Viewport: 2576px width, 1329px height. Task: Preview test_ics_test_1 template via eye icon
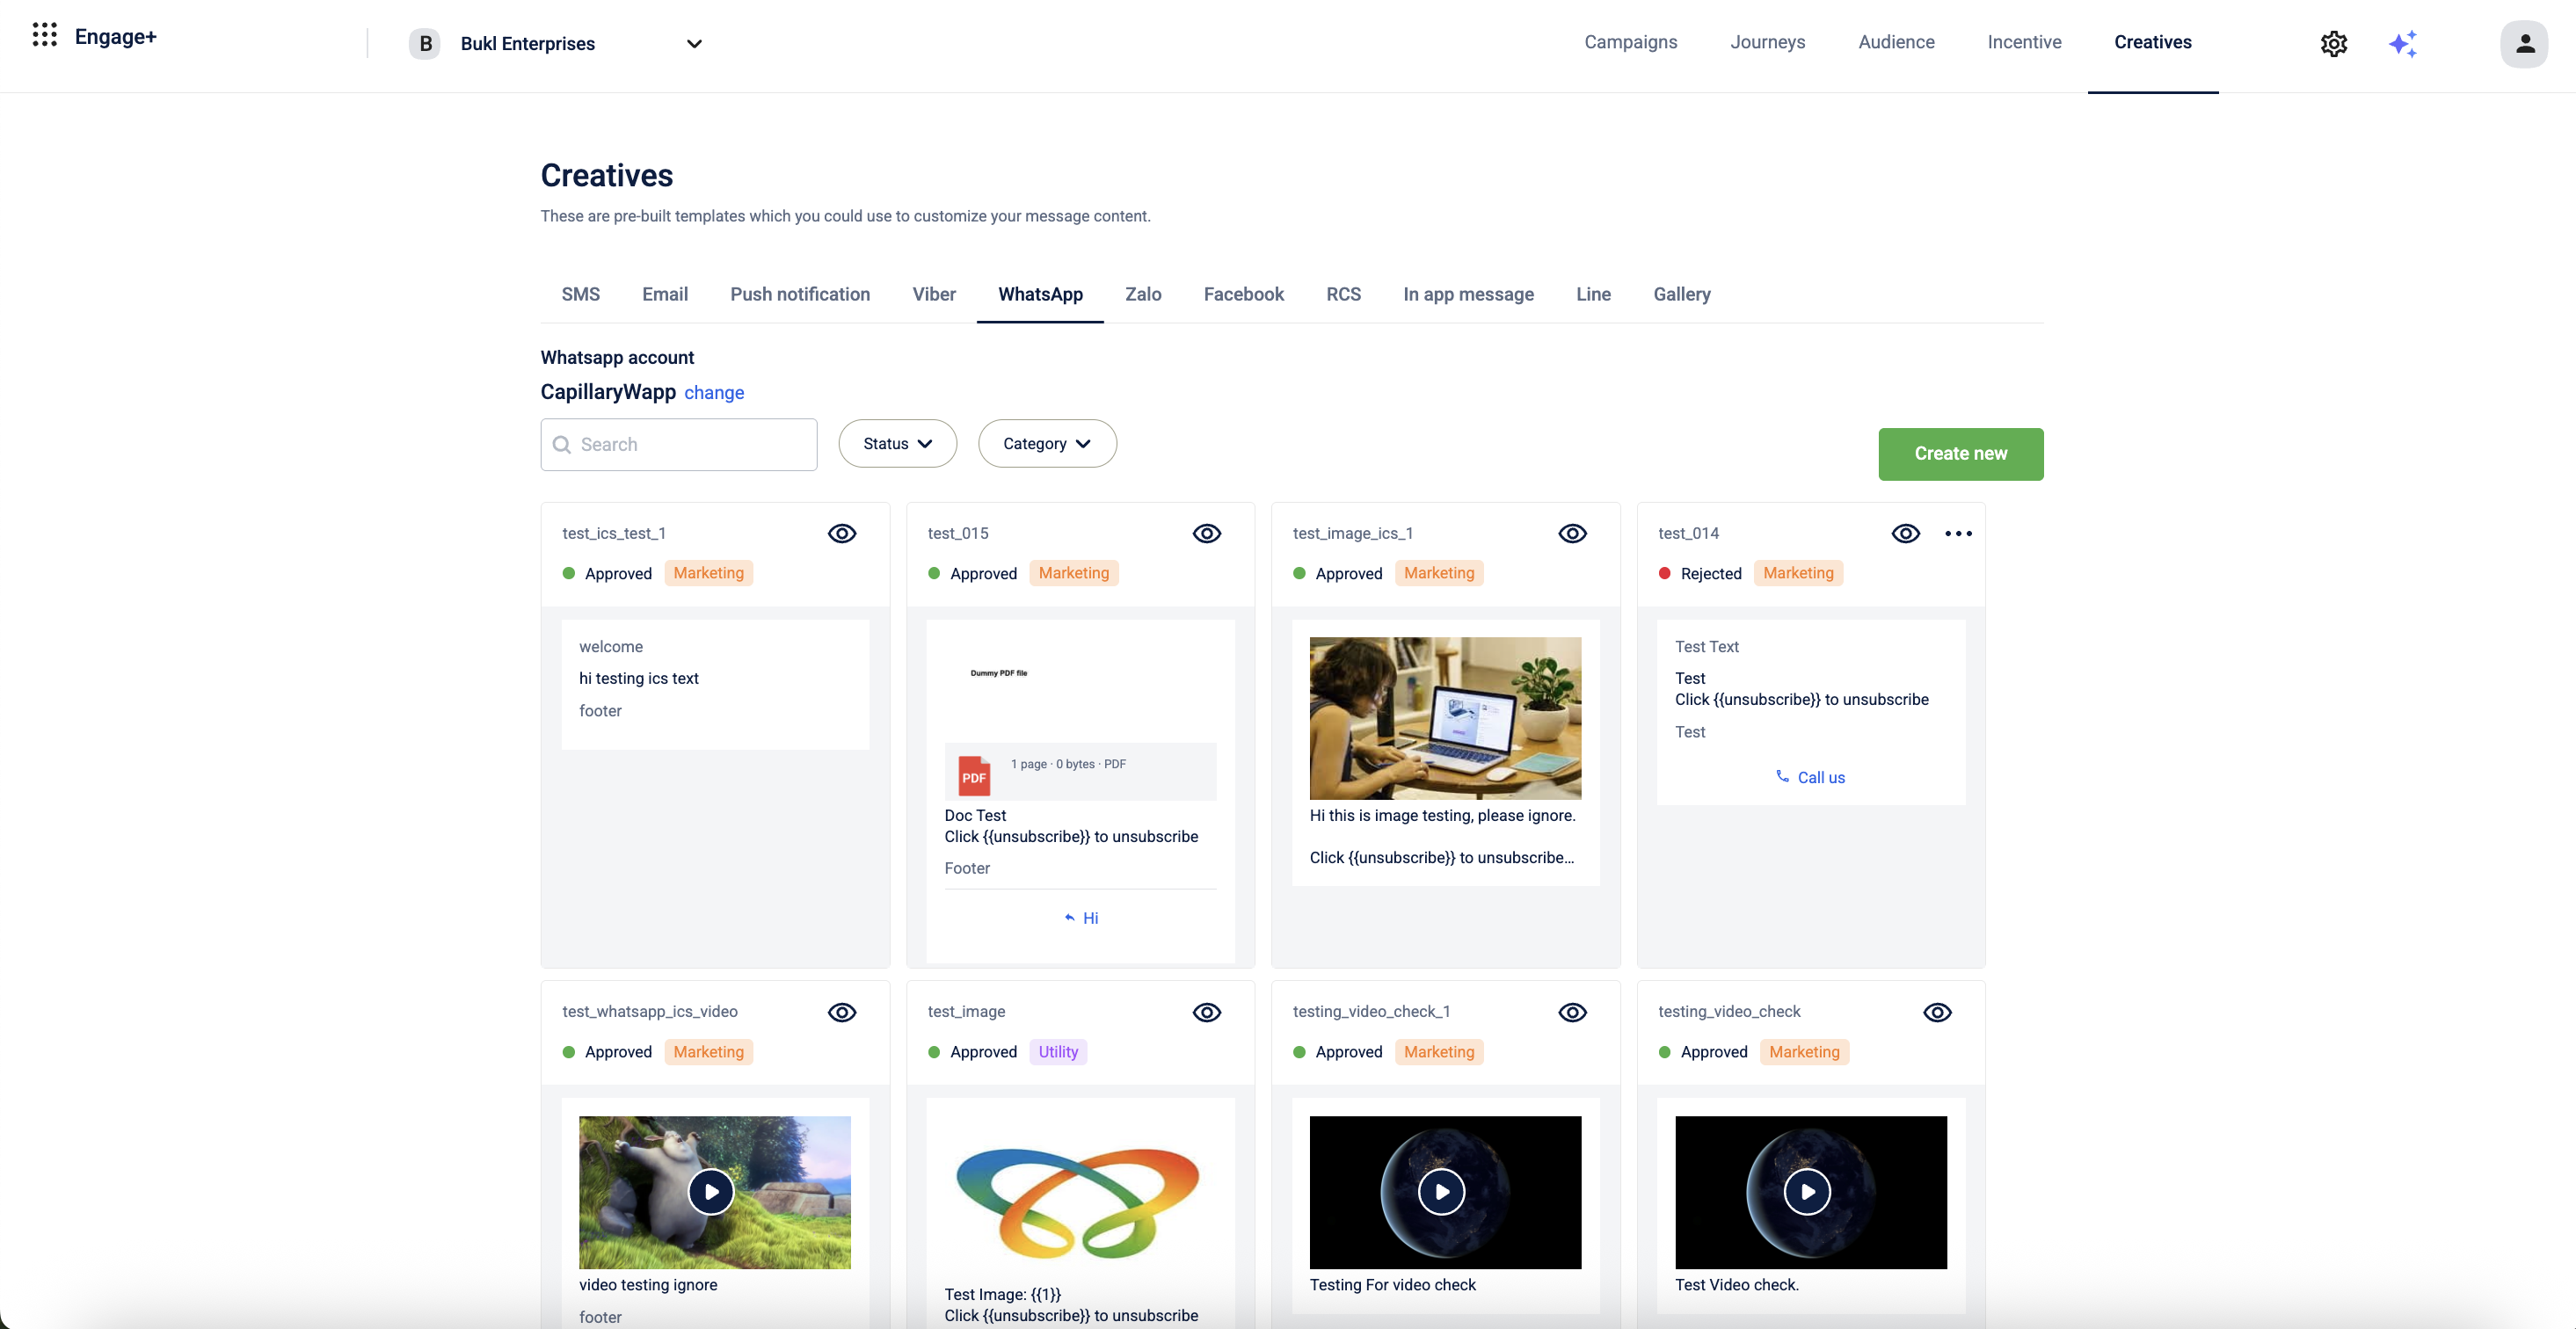tap(842, 534)
